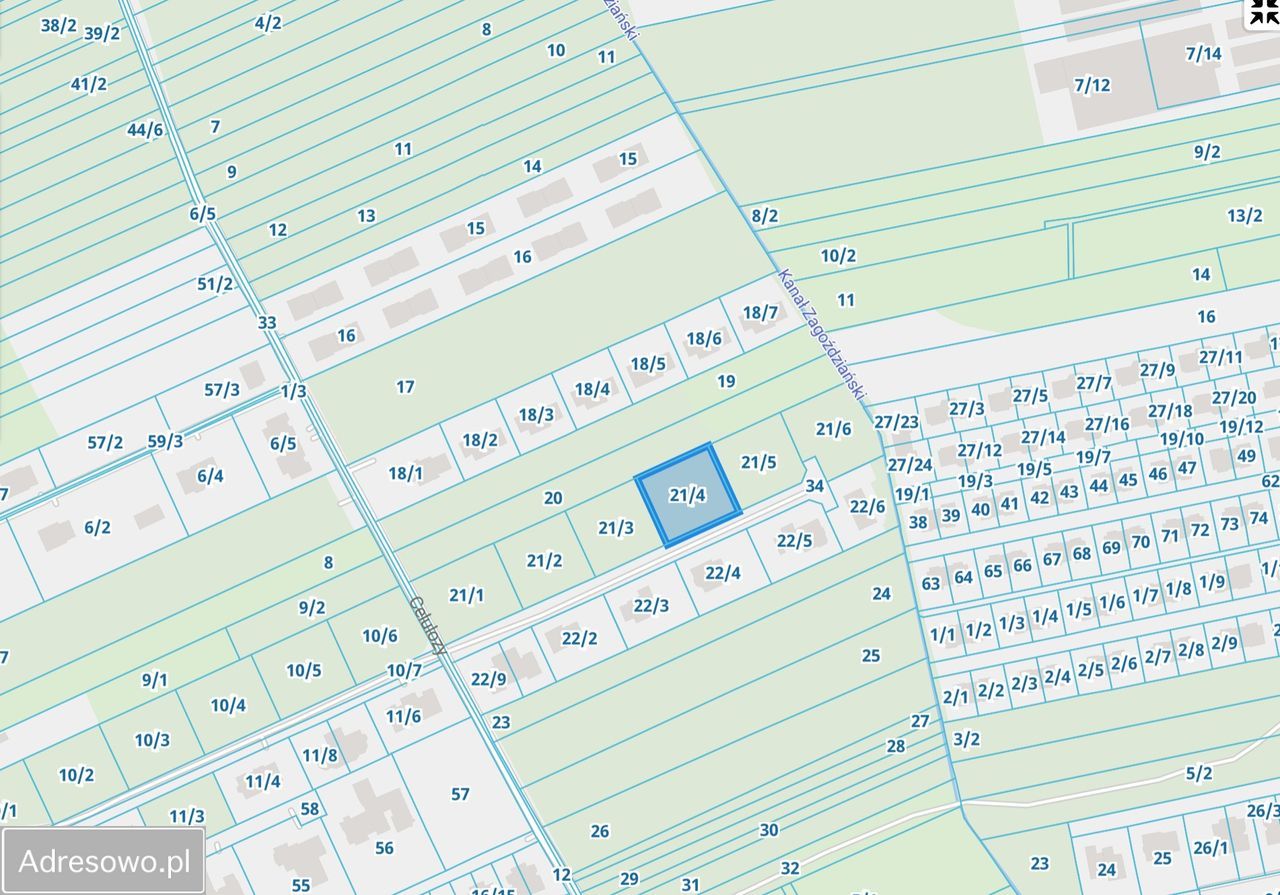Pick parcel 27/23
The width and height of the screenshot is (1280, 895).
pyautogui.click(x=896, y=422)
